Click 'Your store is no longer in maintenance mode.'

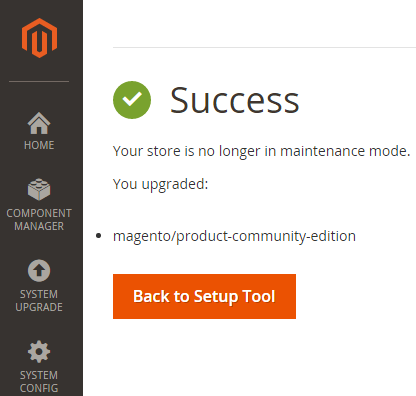(261, 152)
